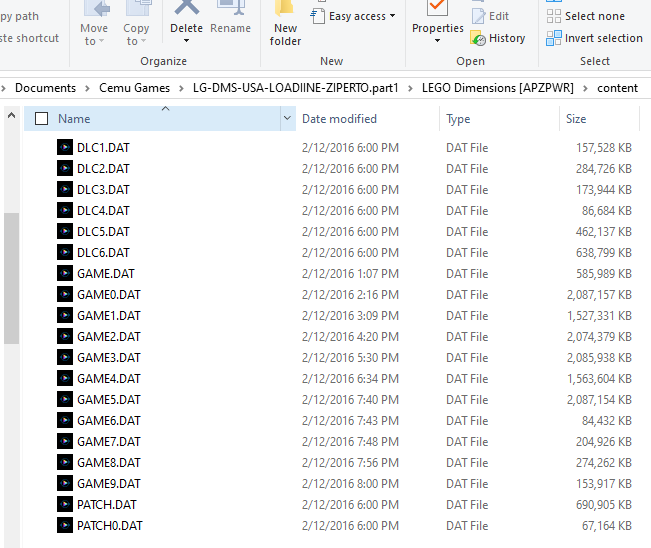Click the History icon in Open group
651x548 pixels.
tap(478, 38)
